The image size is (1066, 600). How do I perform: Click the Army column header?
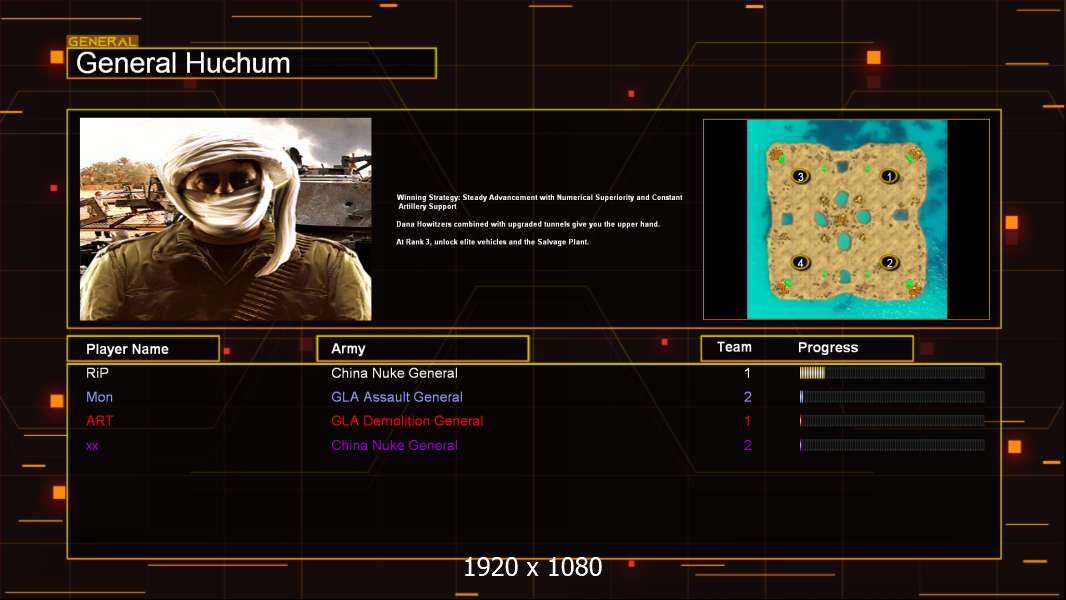[x=422, y=349]
